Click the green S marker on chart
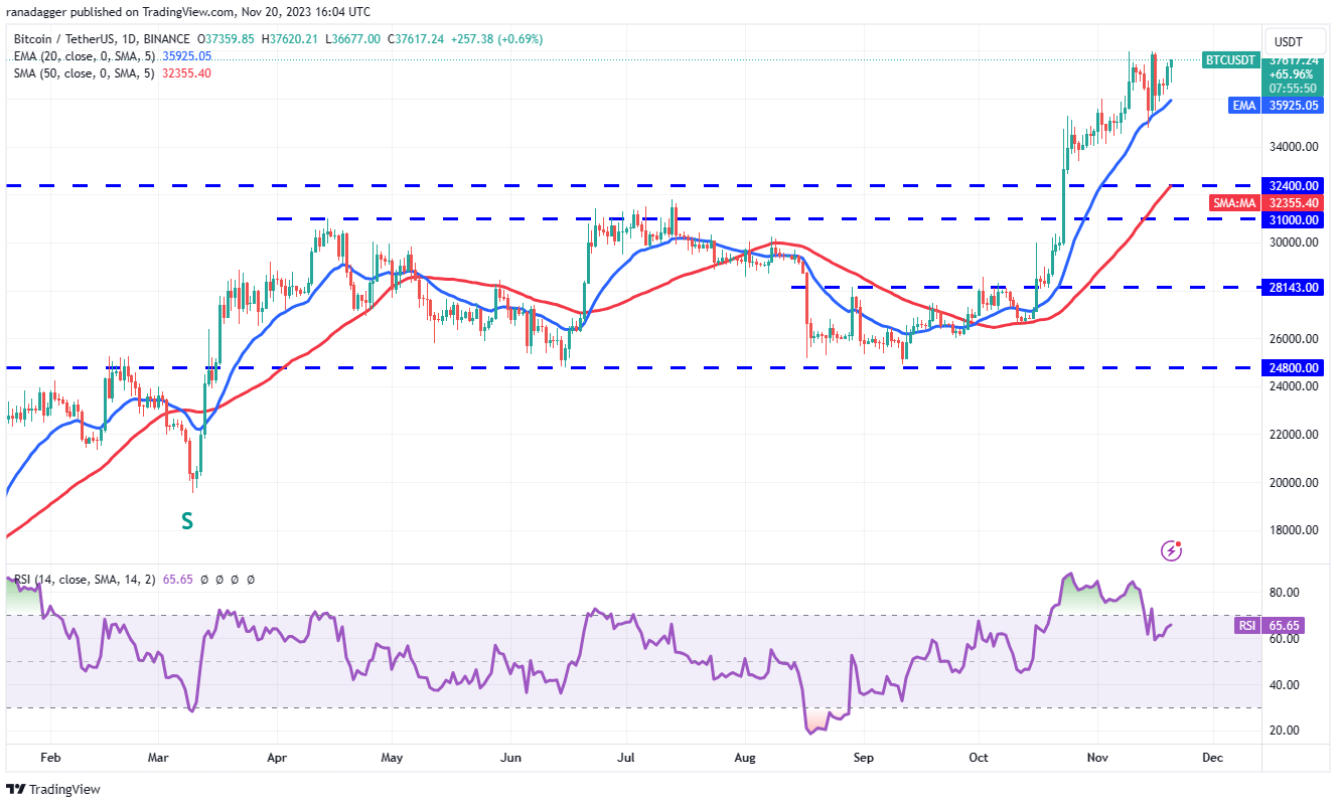 [x=187, y=520]
